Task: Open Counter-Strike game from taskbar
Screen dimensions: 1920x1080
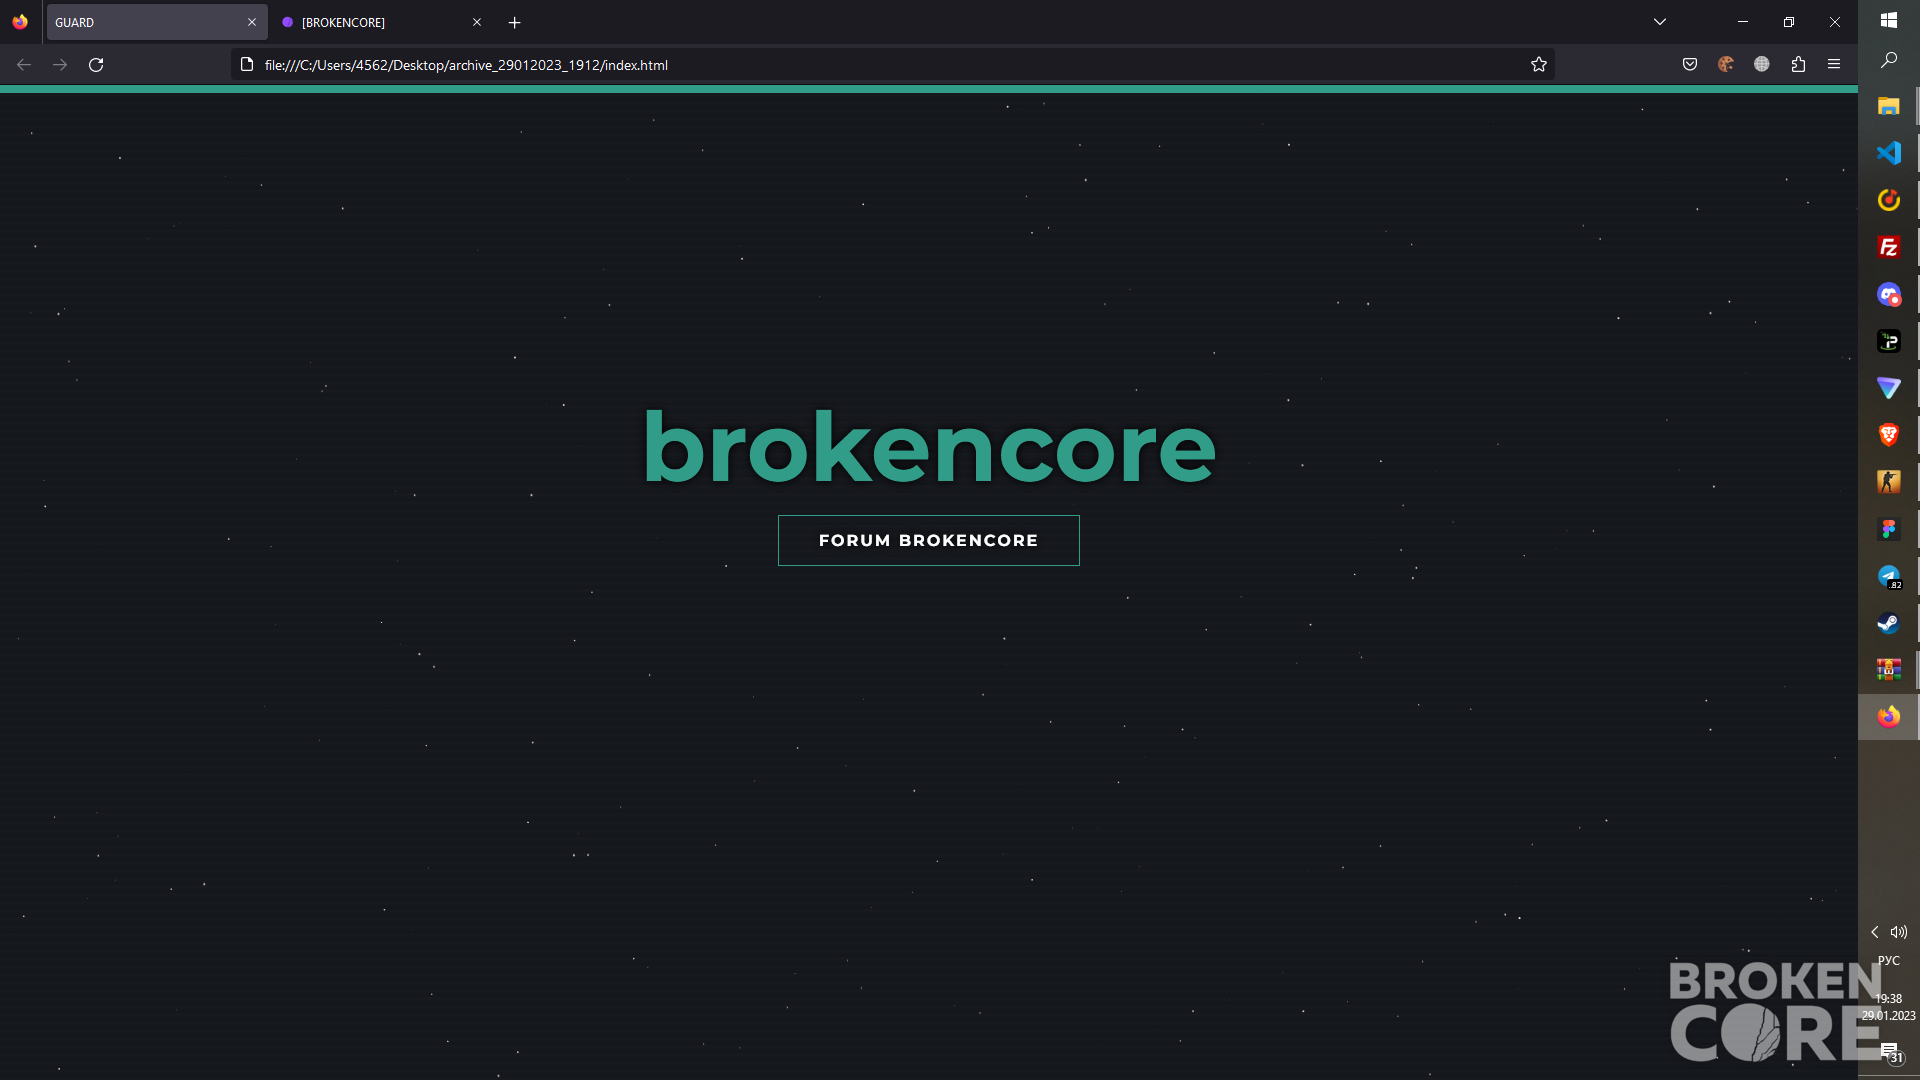Action: 1889,482
